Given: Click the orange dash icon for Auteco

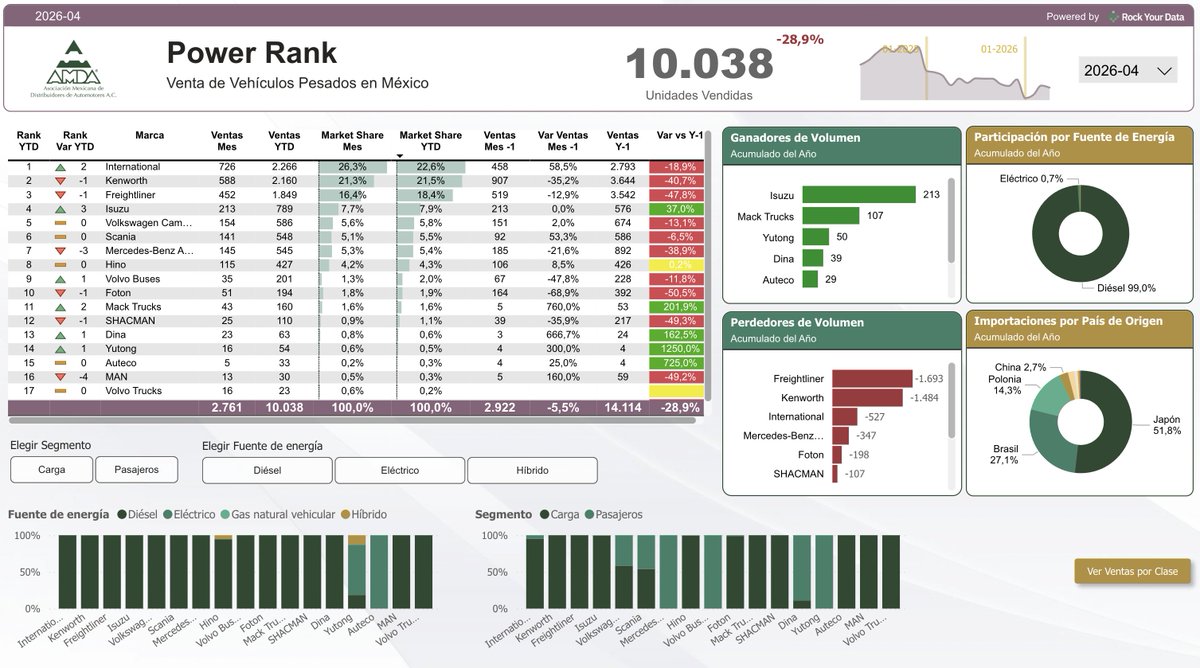Looking at the screenshot, I should pos(60,363).
